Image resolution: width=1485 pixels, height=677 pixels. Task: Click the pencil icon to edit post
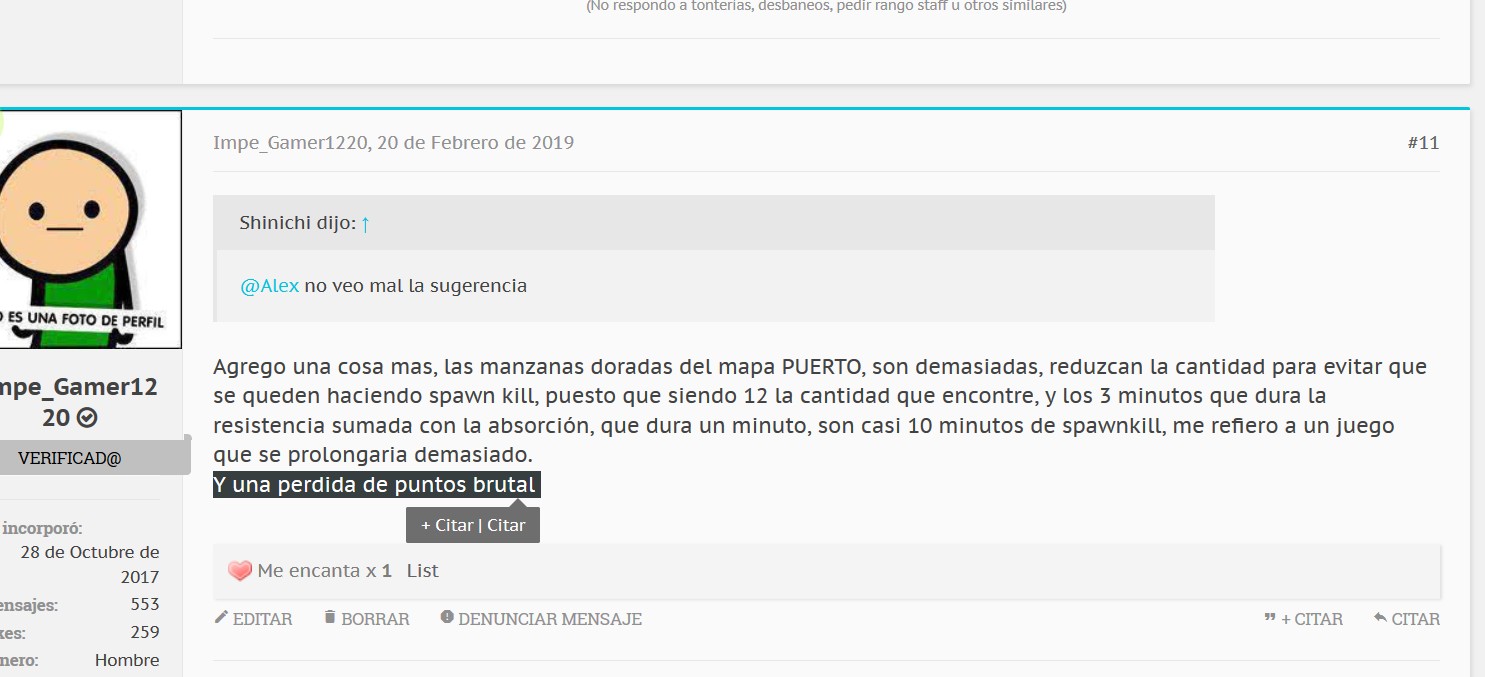(221, 618)
